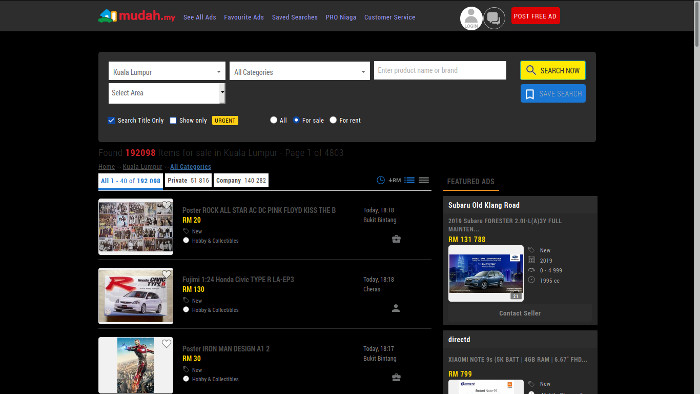Open Honda Civic Type R model thumbnail
The image size is (700, 394).
(136, 296)
